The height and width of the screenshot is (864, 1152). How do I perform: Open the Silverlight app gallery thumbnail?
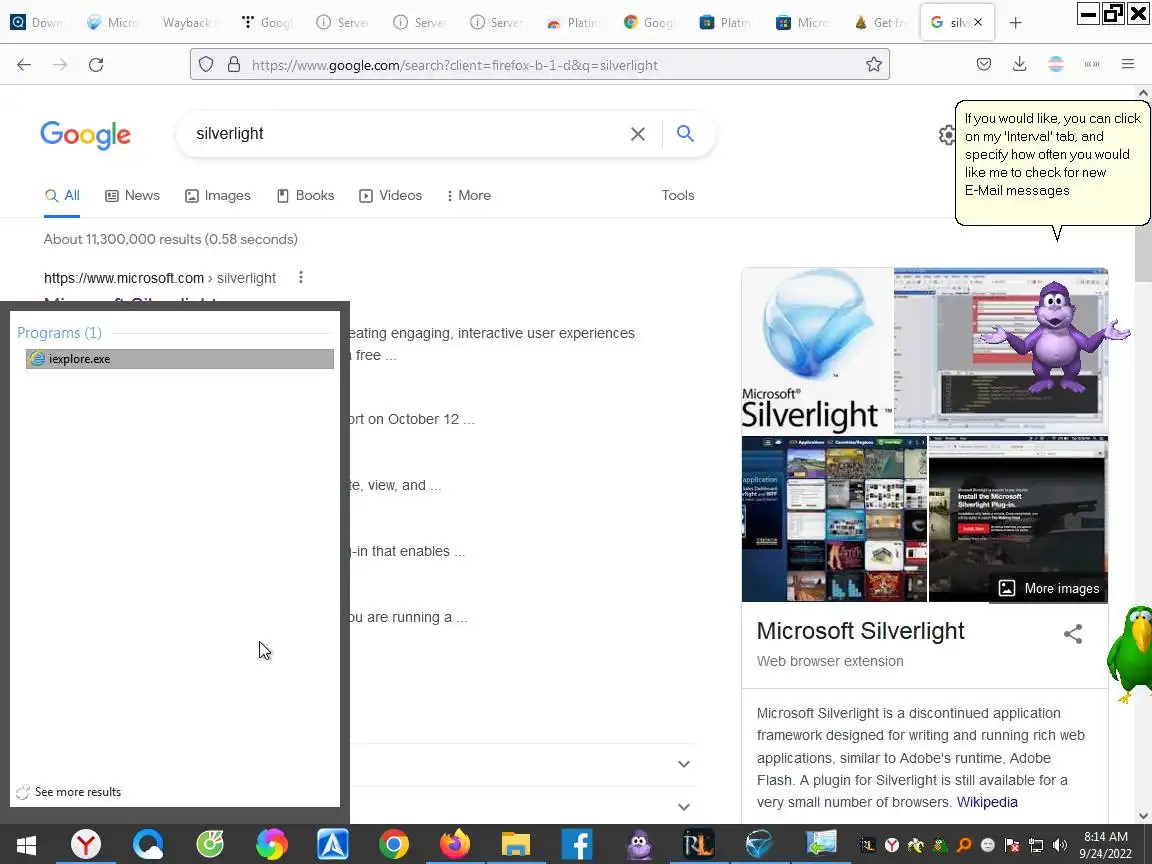click(834, 519)
